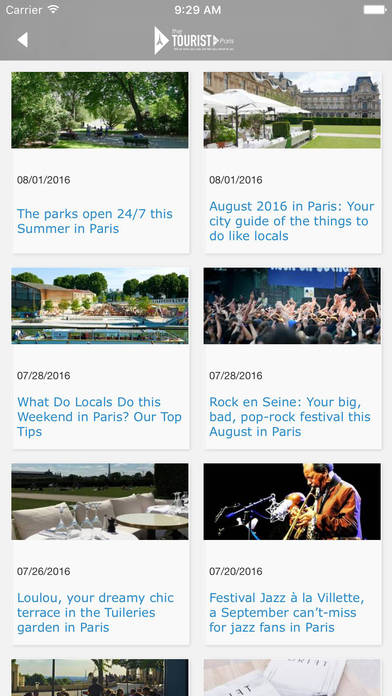392x696 pixels.
Task: Open the parks open 24/7 article link
Action: [x=95, y=221]
